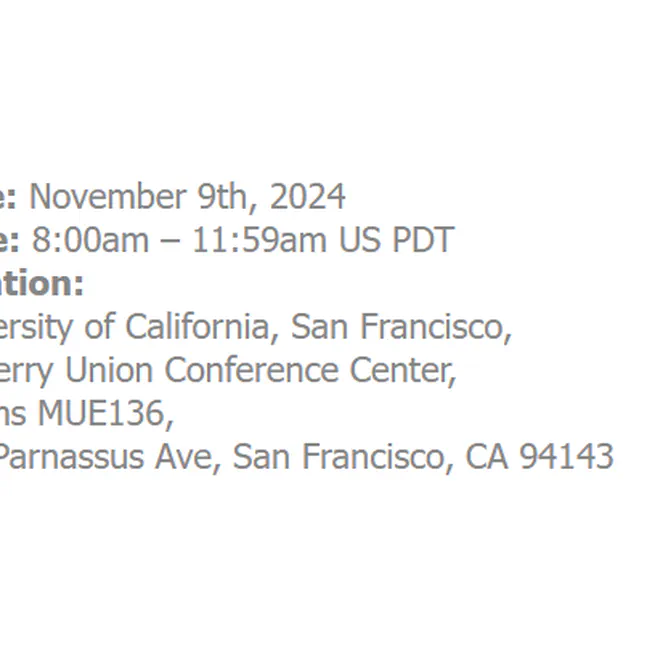This screenshot has height=655, width=655.
Task: Click the word Union
Action: [x=110, y=370]
